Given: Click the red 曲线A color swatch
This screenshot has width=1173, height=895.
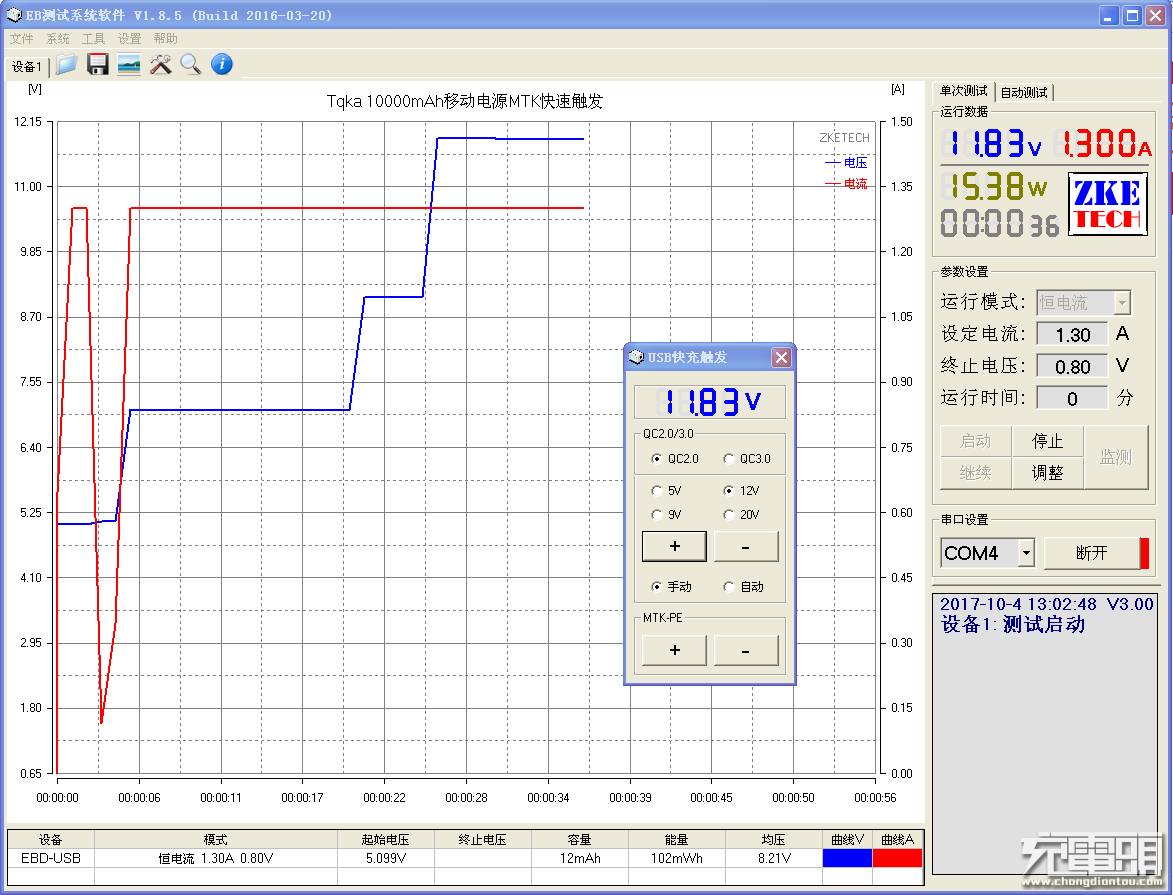Looking at the screenshot, I should pyautogui.click(x=897, y=858).
